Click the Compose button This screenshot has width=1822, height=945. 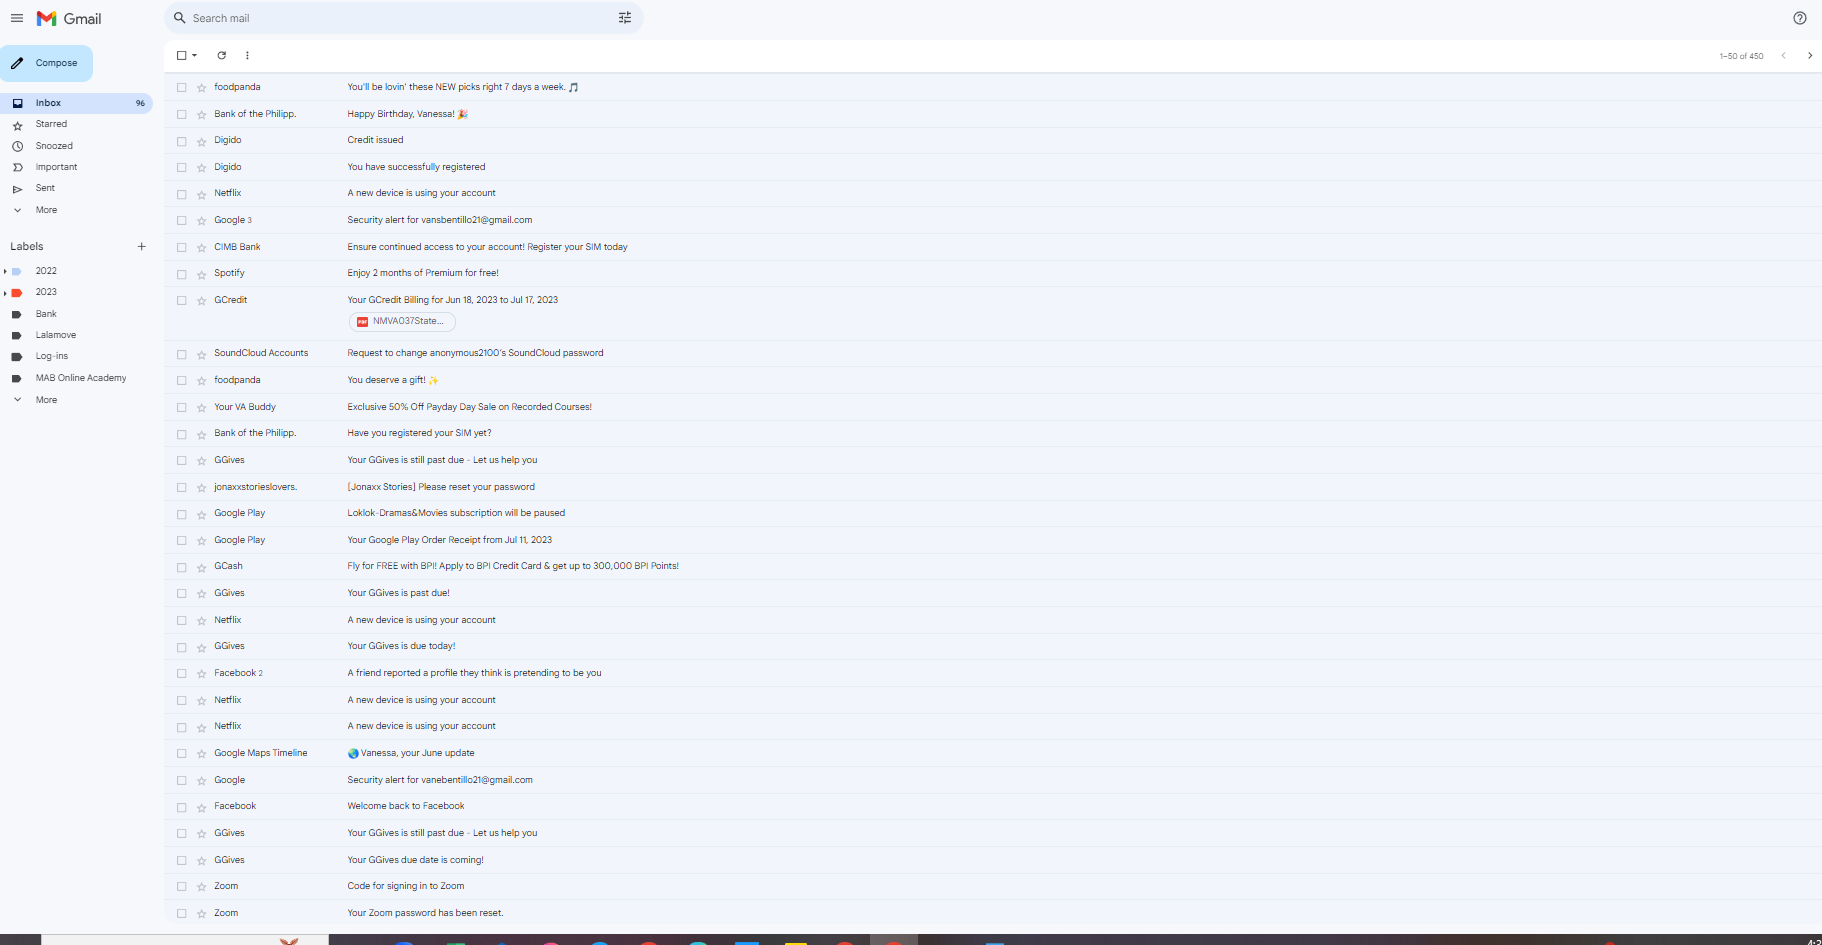[47, 62]
